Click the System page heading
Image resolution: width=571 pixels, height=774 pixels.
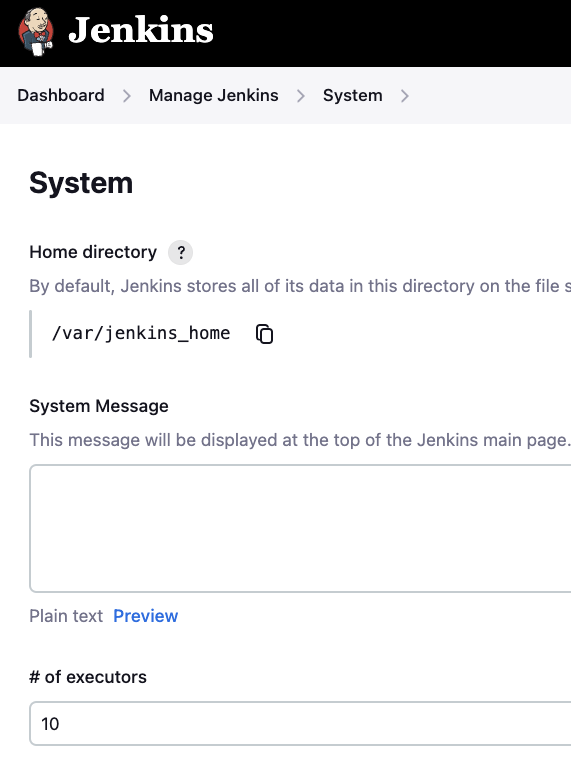pos(81,183)
